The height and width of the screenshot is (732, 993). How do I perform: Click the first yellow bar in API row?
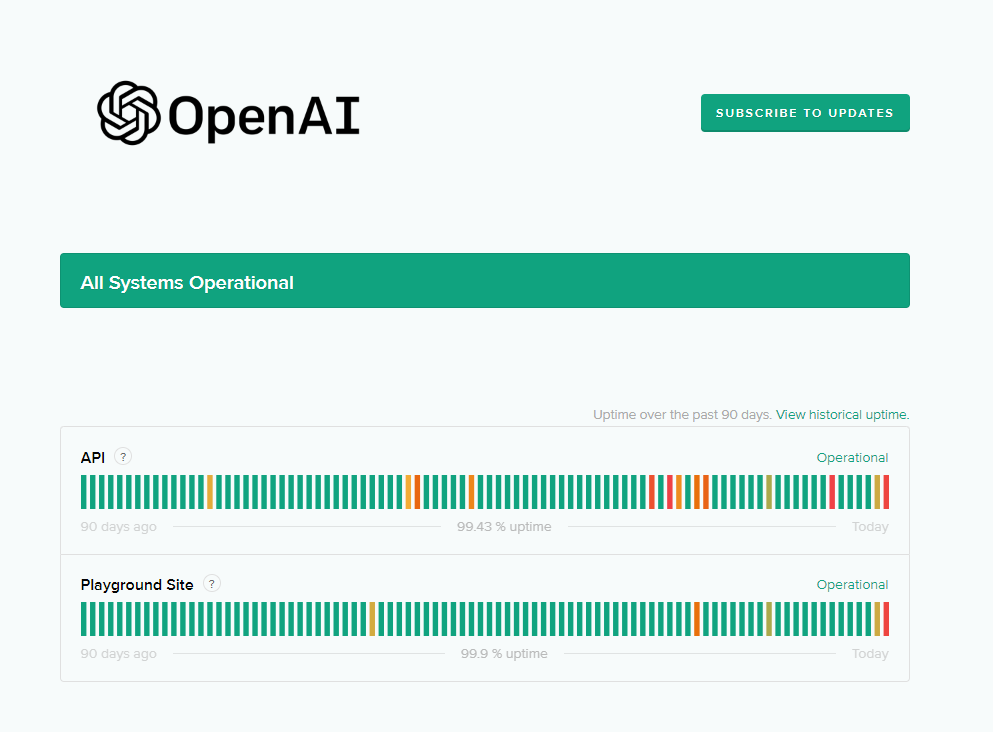coord(210,492)
